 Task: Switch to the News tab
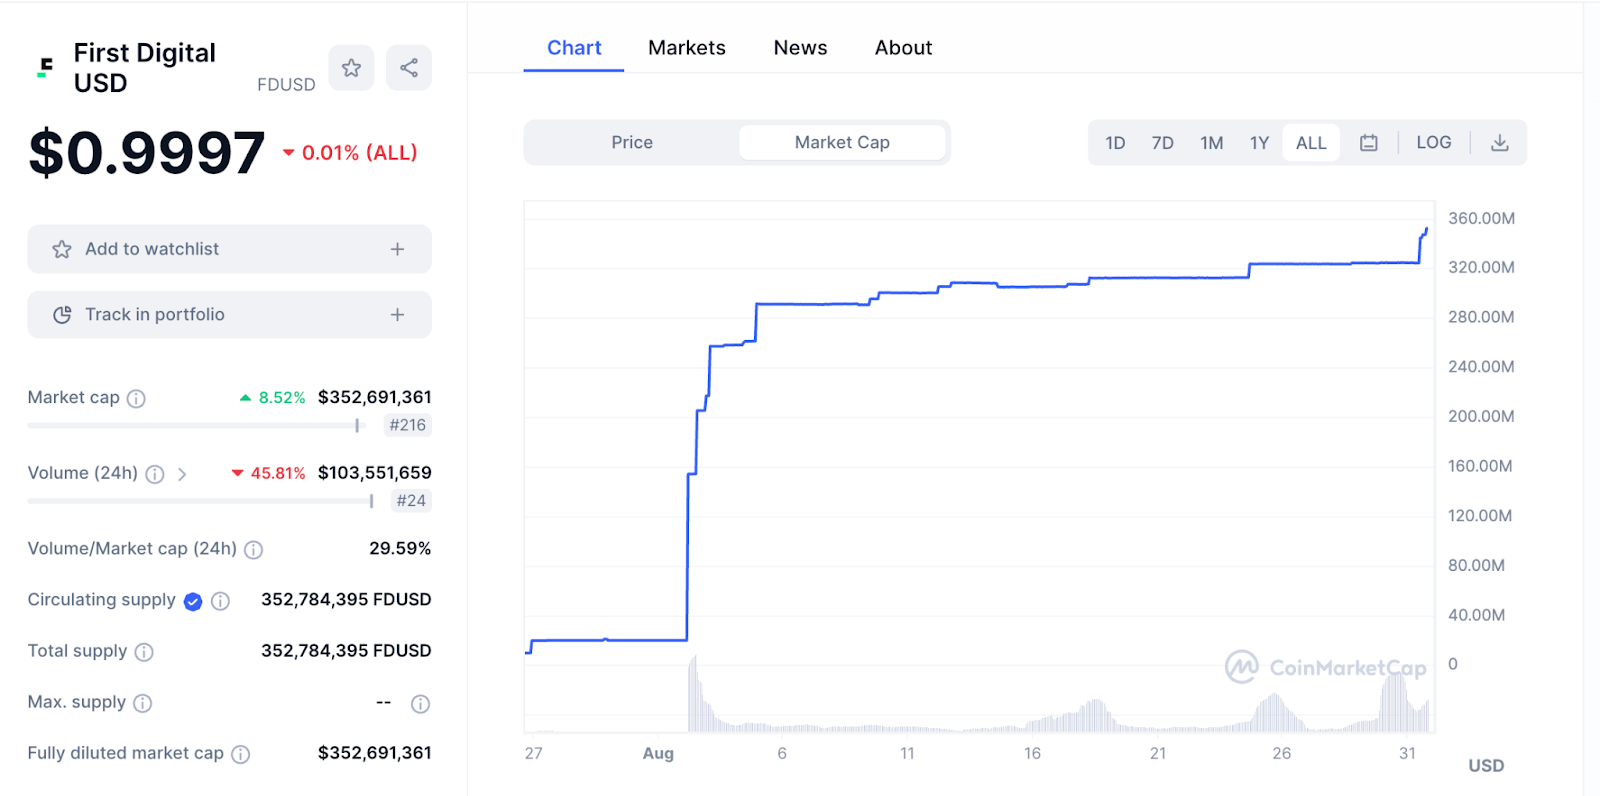click(800, 48)
